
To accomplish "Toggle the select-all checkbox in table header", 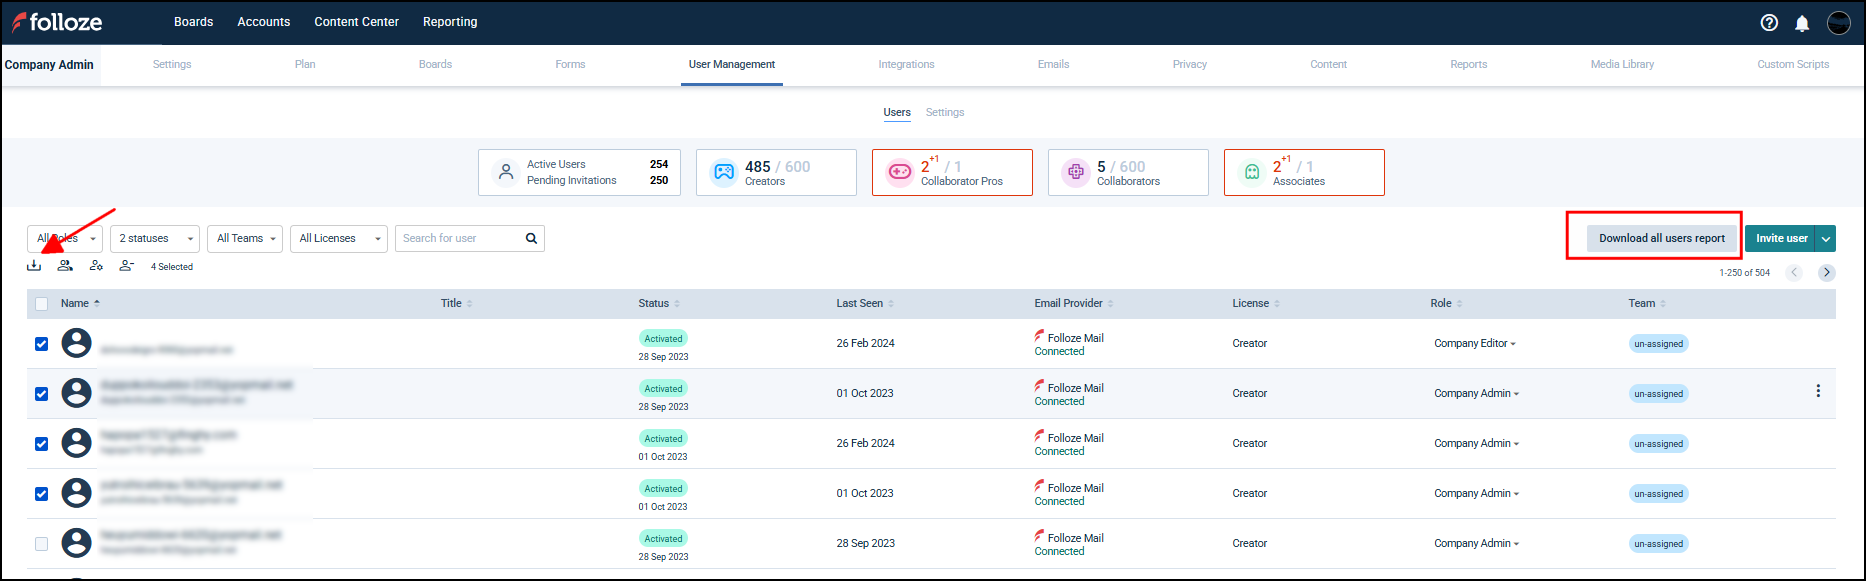I will (x=41, y=304).
